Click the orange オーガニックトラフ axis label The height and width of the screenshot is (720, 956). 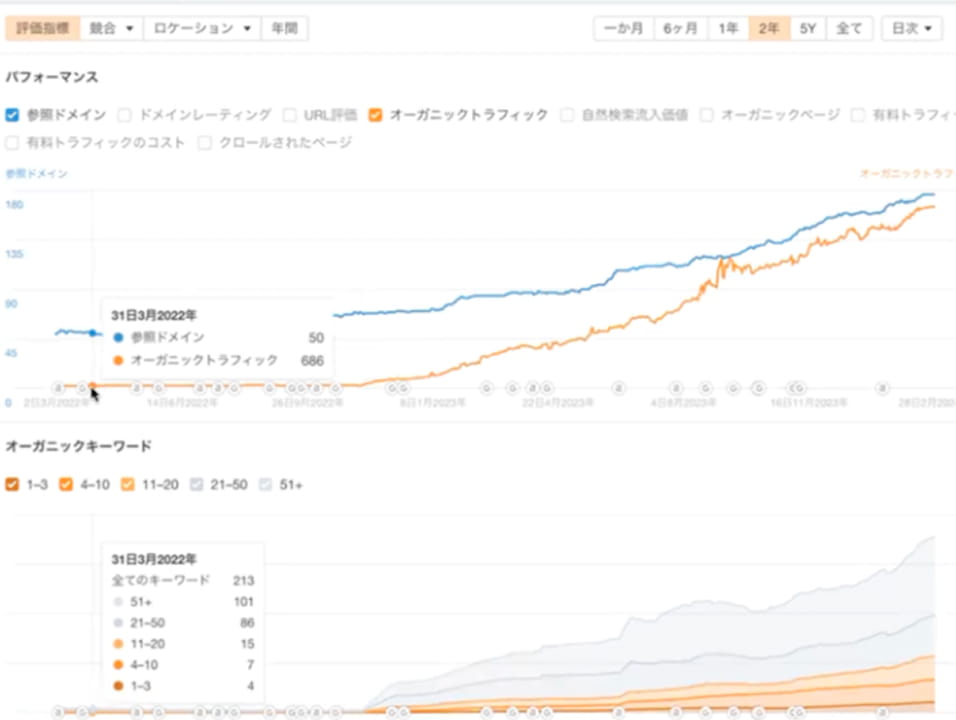pos(907,174)
